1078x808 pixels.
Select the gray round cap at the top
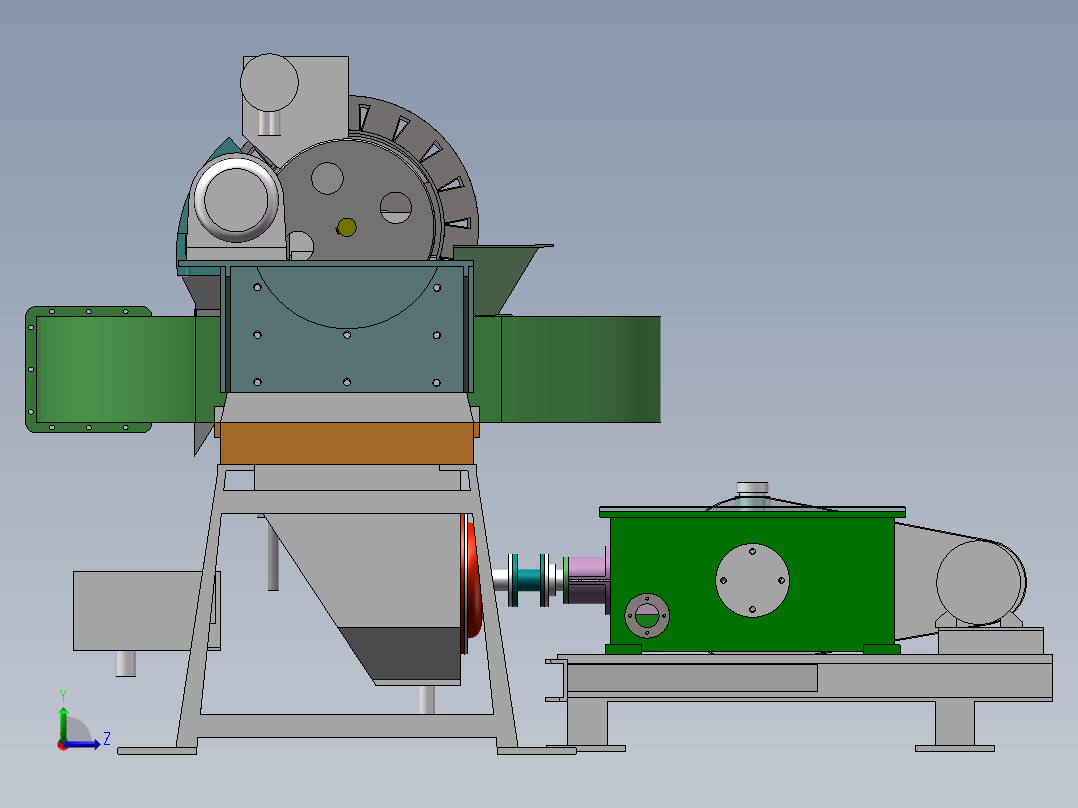[269, 83]
